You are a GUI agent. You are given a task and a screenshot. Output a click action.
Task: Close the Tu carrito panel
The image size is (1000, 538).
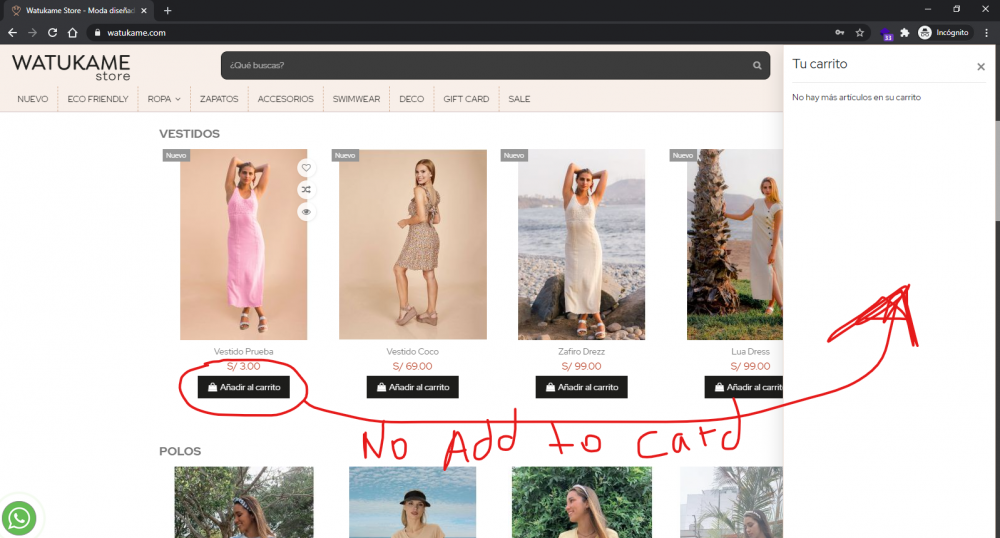pyautogui.click(x=981, y=66)
